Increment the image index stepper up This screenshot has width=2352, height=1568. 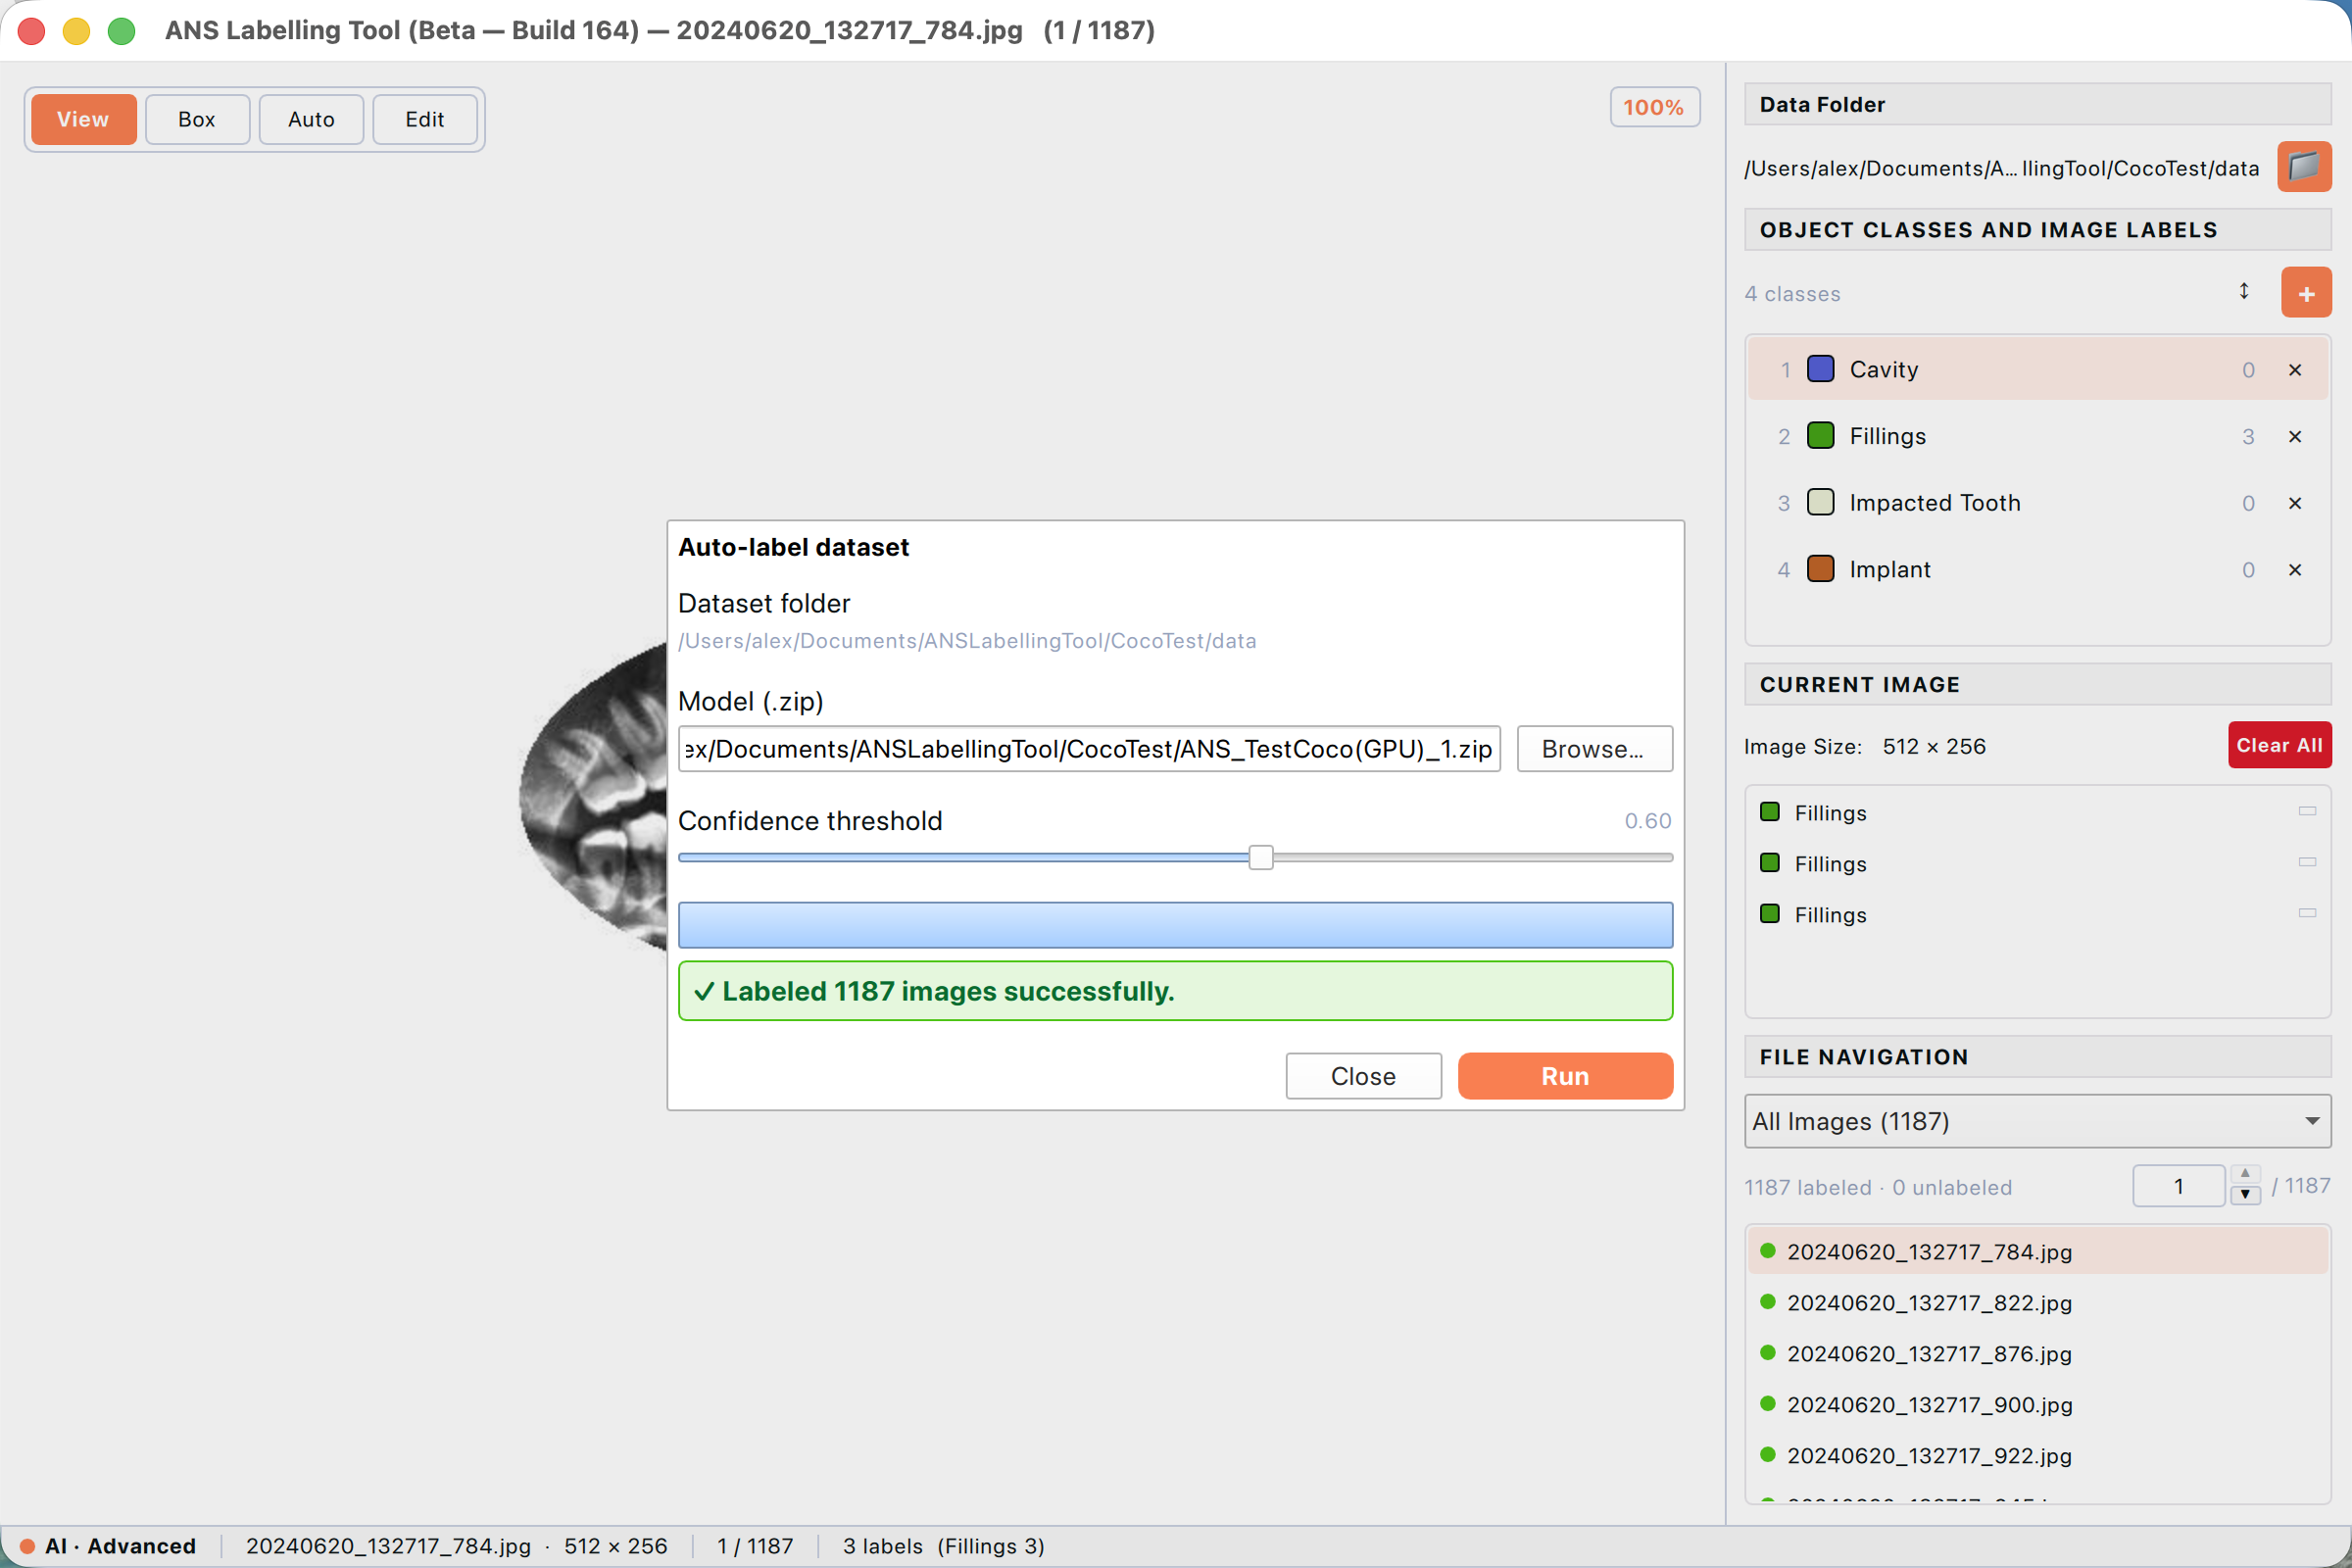point(2245,1175)
